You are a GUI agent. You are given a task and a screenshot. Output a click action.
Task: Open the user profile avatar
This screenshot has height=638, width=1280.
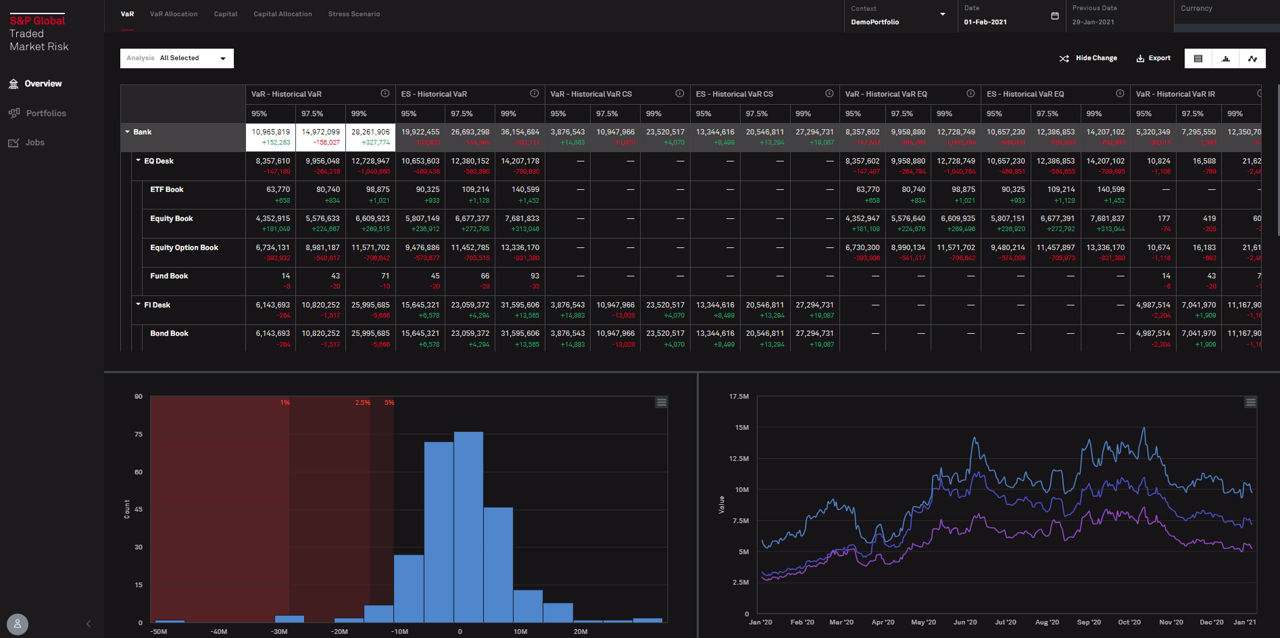[x=17, y=623]
